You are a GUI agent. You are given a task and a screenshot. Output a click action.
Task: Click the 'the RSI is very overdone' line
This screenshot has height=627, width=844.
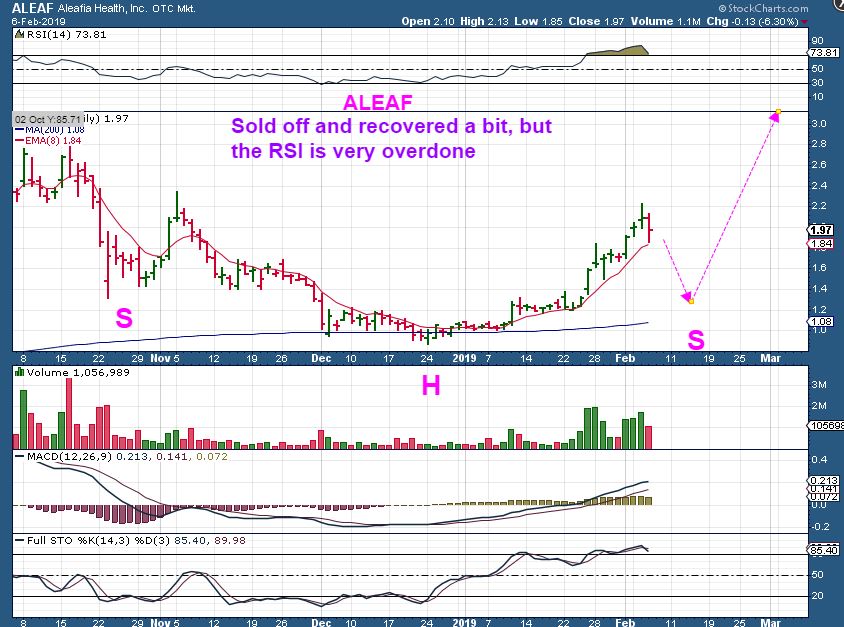tap(353, 151)
